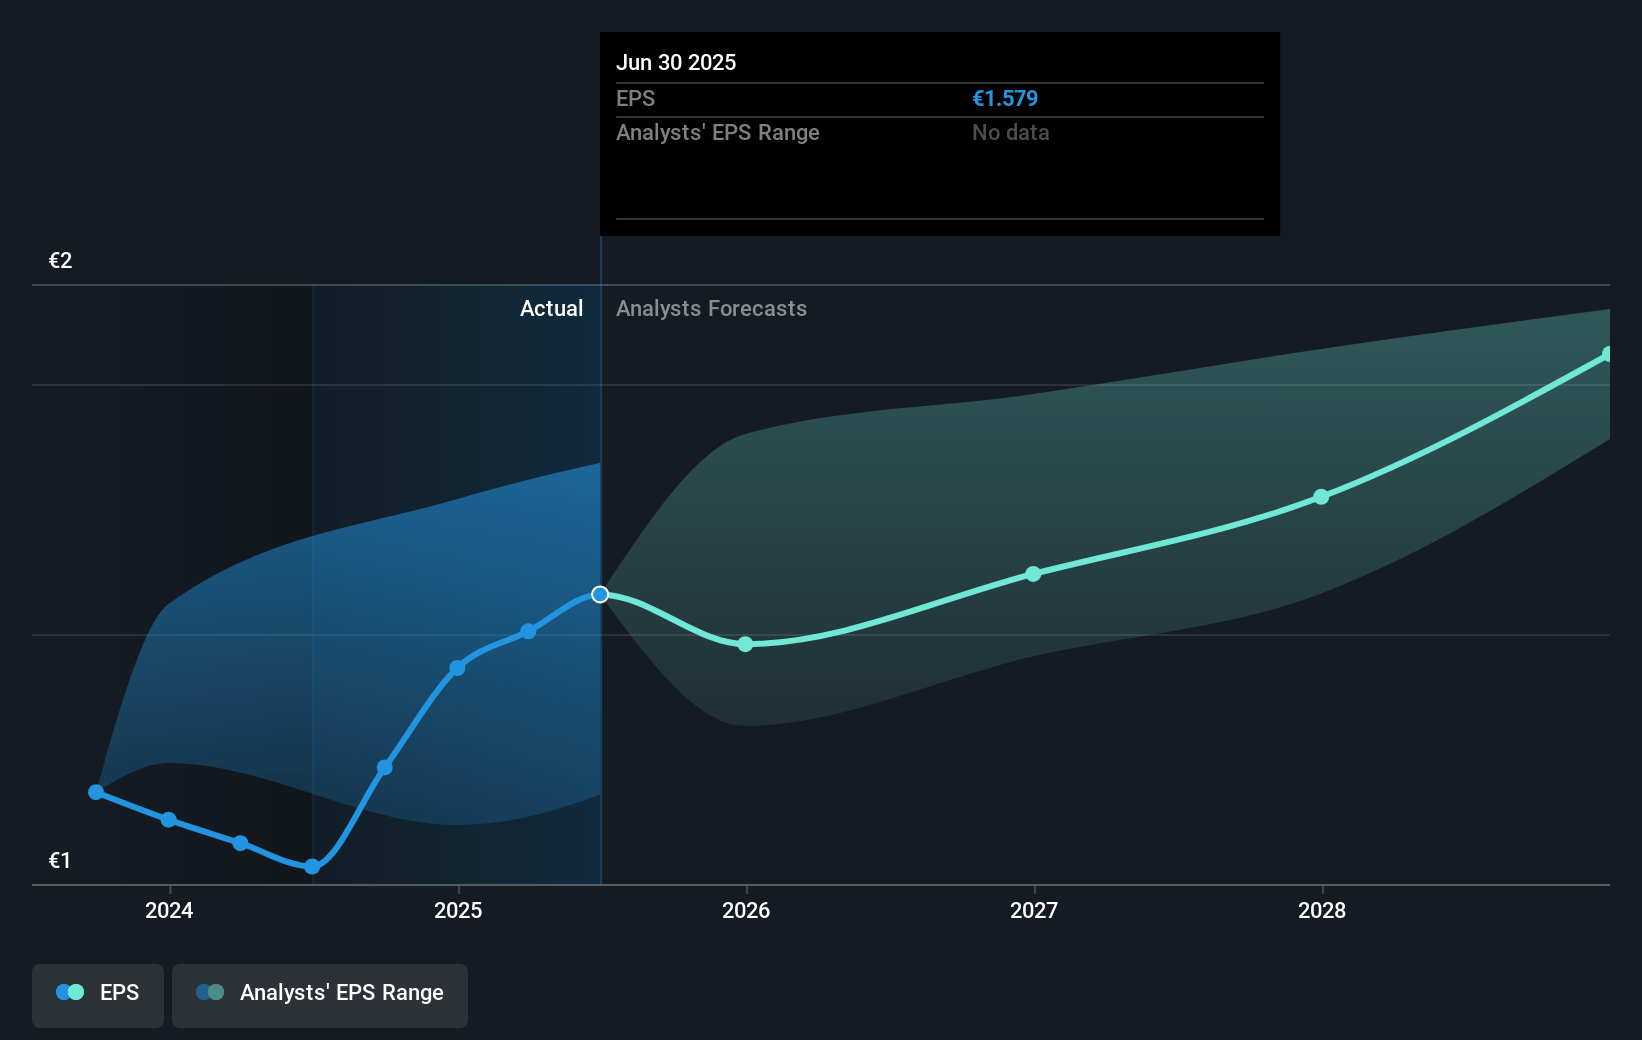This screenshot has width=1642, height=1040.
Task: Click the Jun 30 2025 tooltip date
Action: (676, 63)
